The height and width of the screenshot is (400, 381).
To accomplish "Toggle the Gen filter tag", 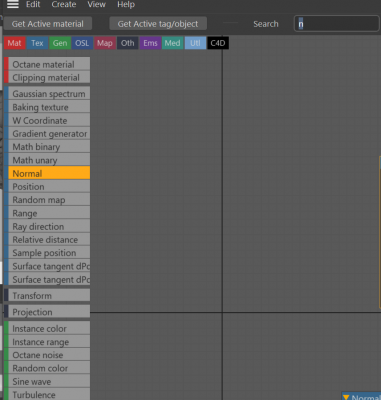I will tap(60, 43).
